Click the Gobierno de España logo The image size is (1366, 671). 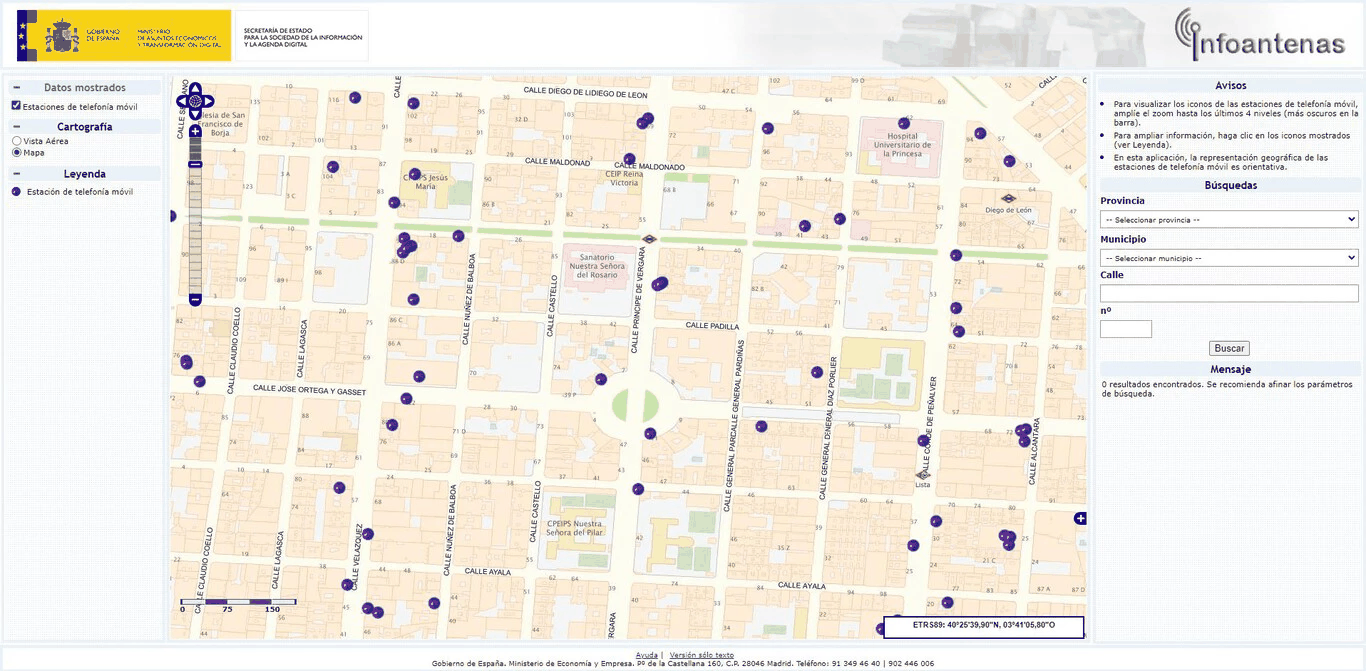coord(122,36)
